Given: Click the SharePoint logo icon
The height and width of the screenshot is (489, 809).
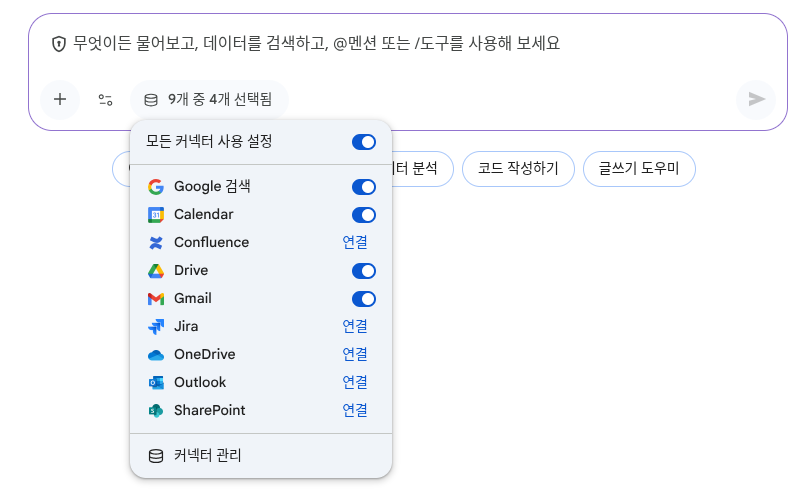Looking at the screenshot, I should (155, 411).
